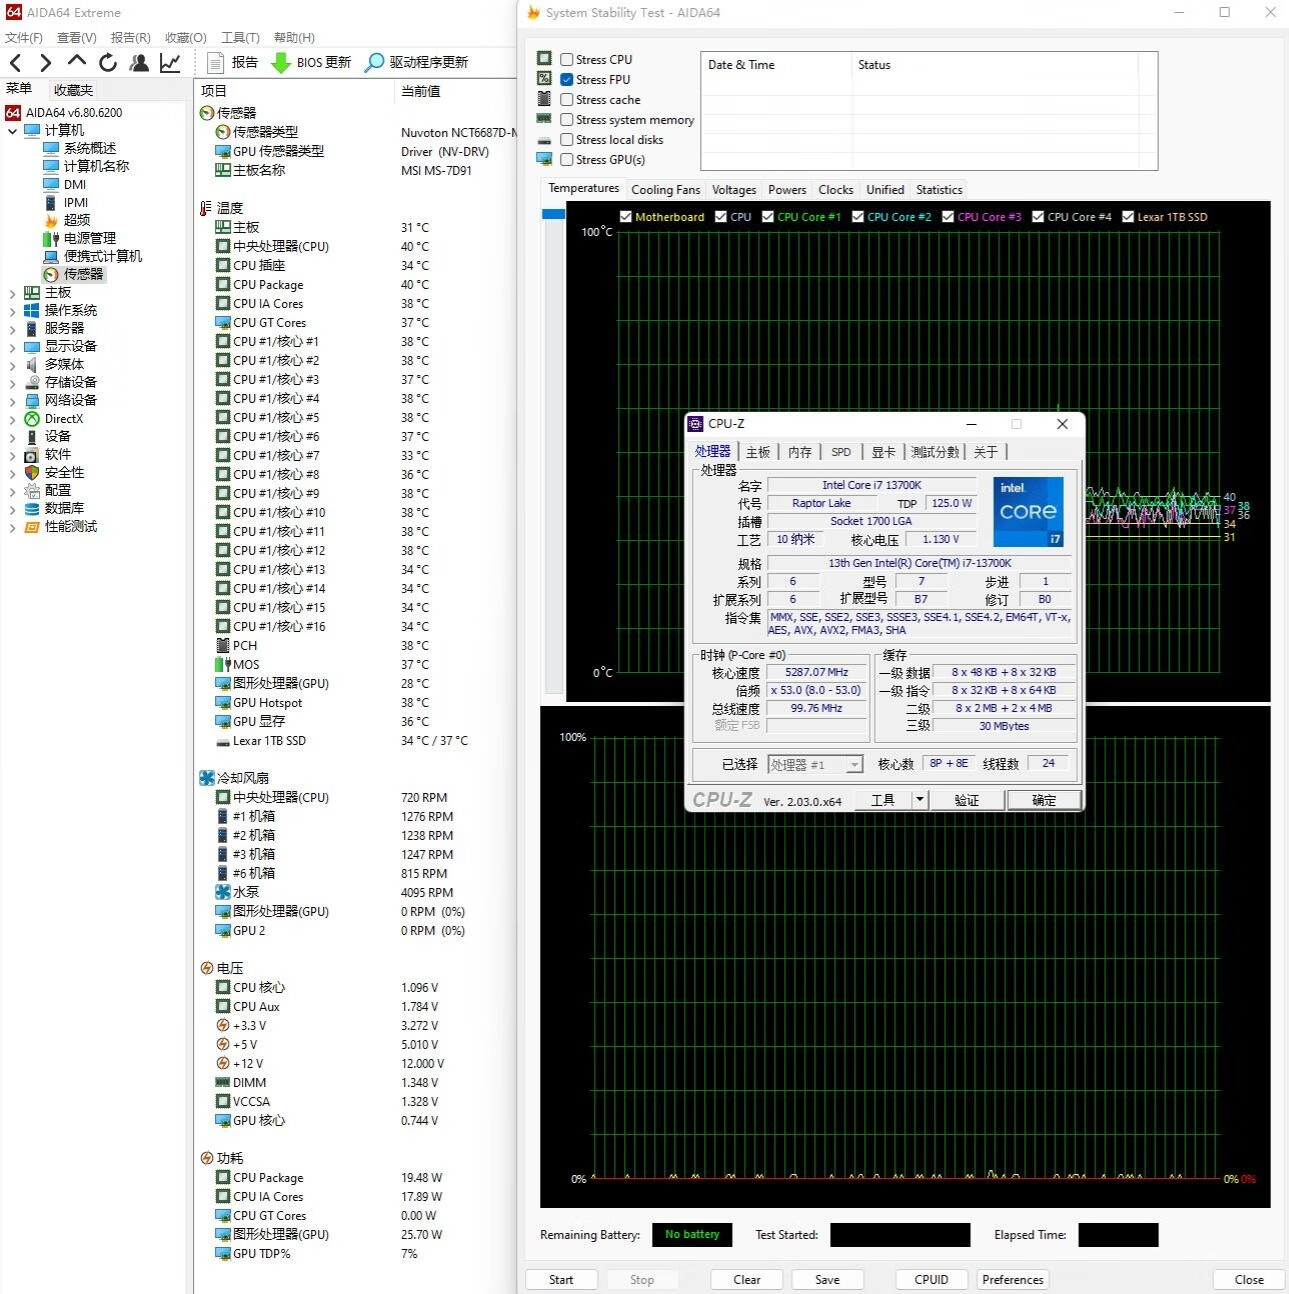Select 超频 in the sidebar tree
1289x1294 pixels.
click(x=77, y=220)
